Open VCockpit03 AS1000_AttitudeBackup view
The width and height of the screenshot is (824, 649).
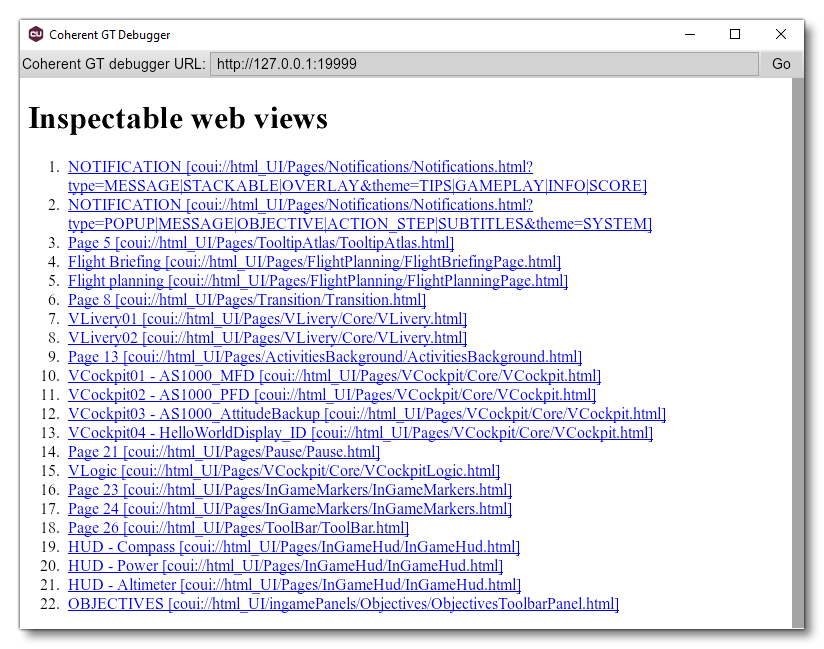click(x=364, y=413)
